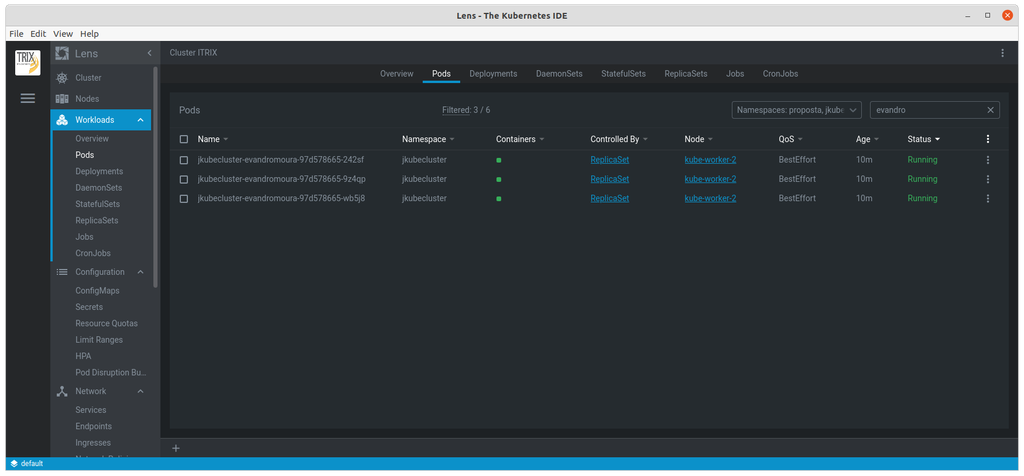Click the sidebar vertical scrollbar

click(155, 176)
